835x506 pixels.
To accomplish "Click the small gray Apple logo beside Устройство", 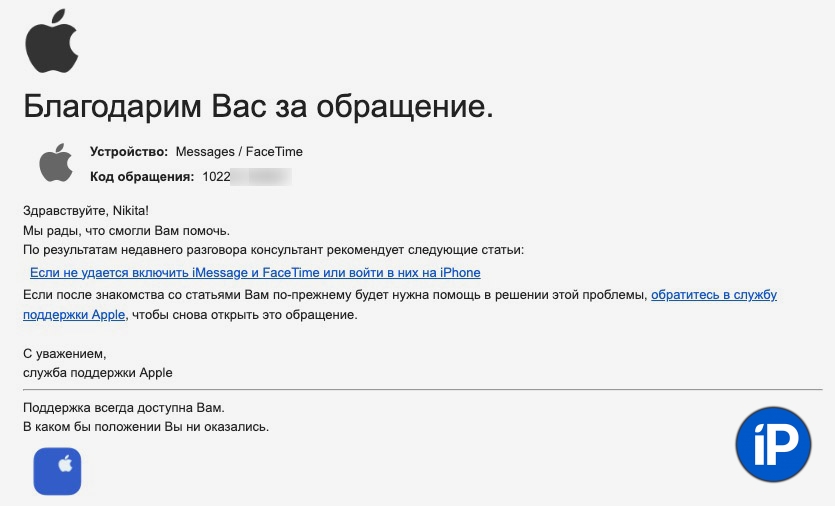I will point(56,163).
